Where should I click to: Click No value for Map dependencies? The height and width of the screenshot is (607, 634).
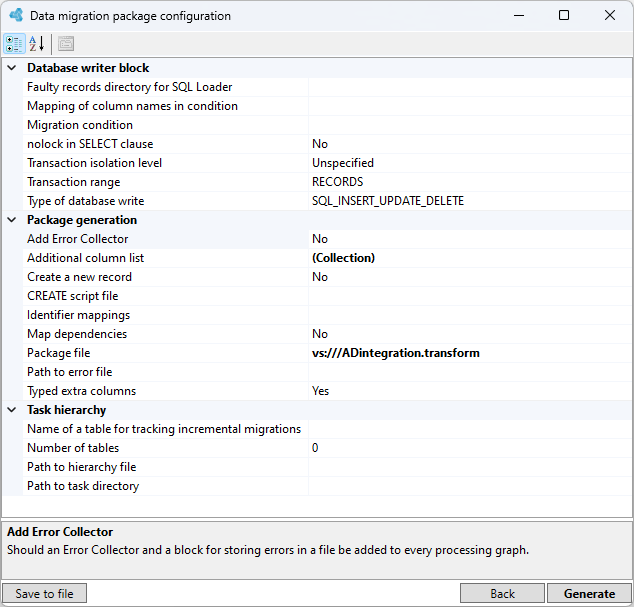[x=470, y=334]
